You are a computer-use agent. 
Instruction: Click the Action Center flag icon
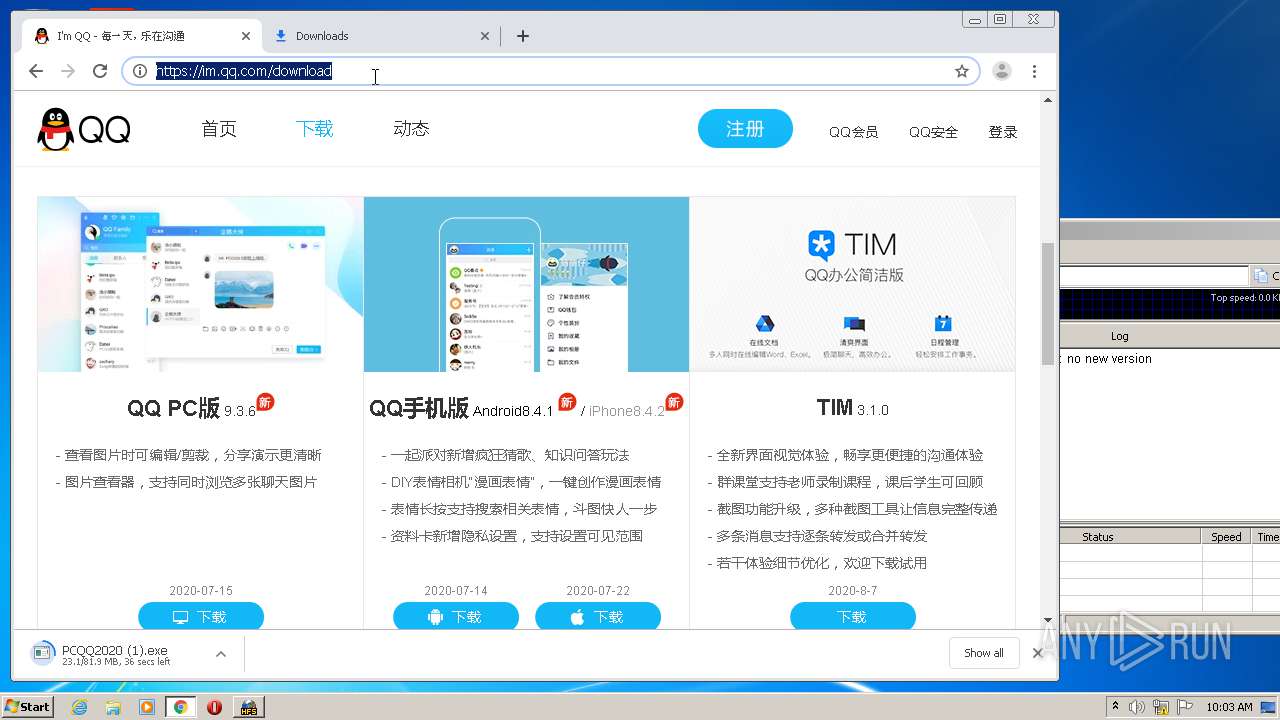coord(1184,707)
